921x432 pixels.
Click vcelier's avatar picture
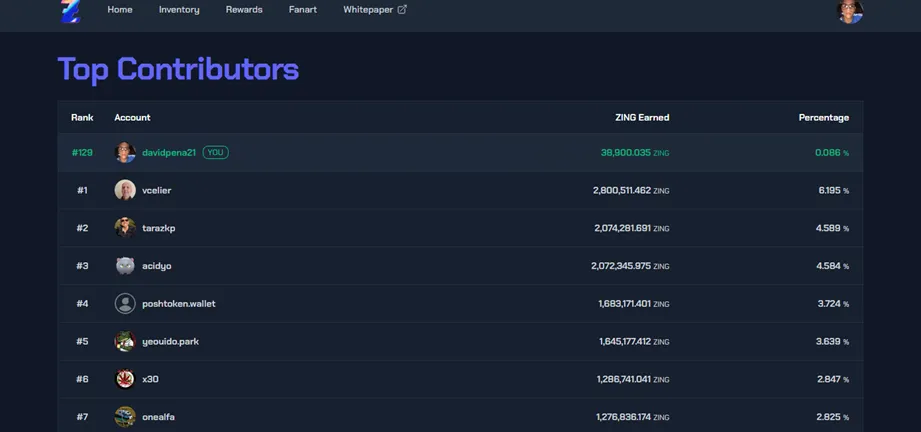[125, 190]
